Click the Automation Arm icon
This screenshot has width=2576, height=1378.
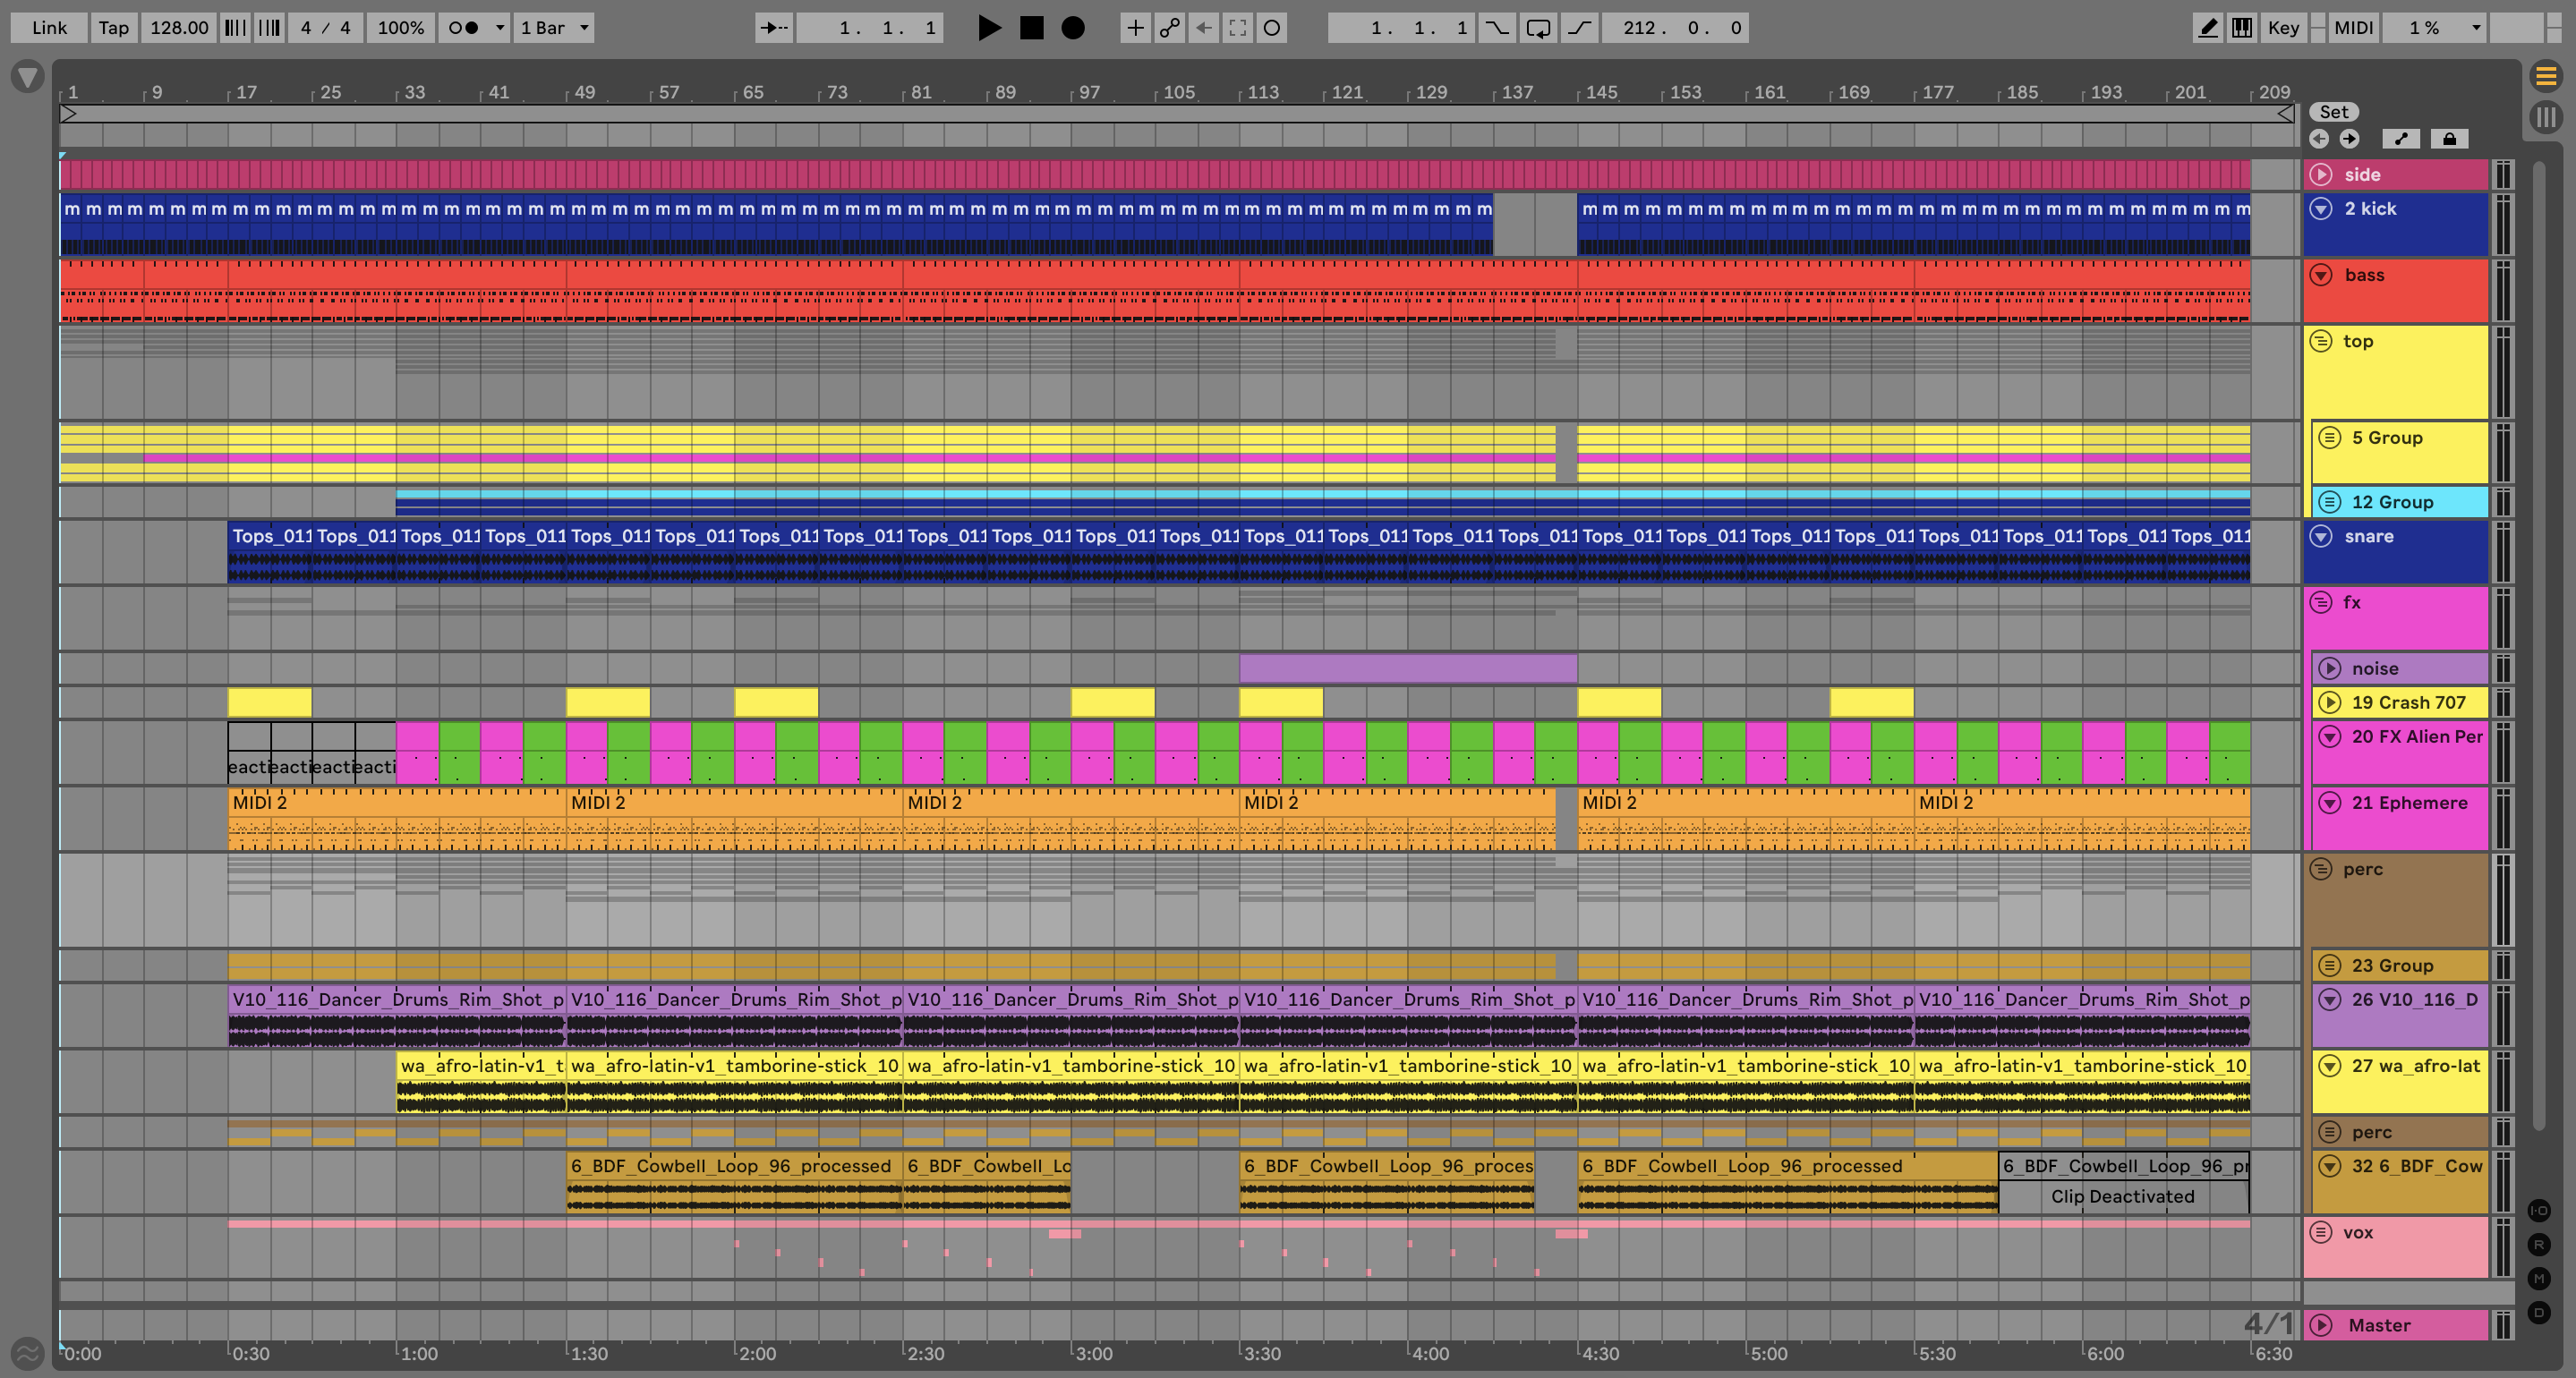[1169, 28]
